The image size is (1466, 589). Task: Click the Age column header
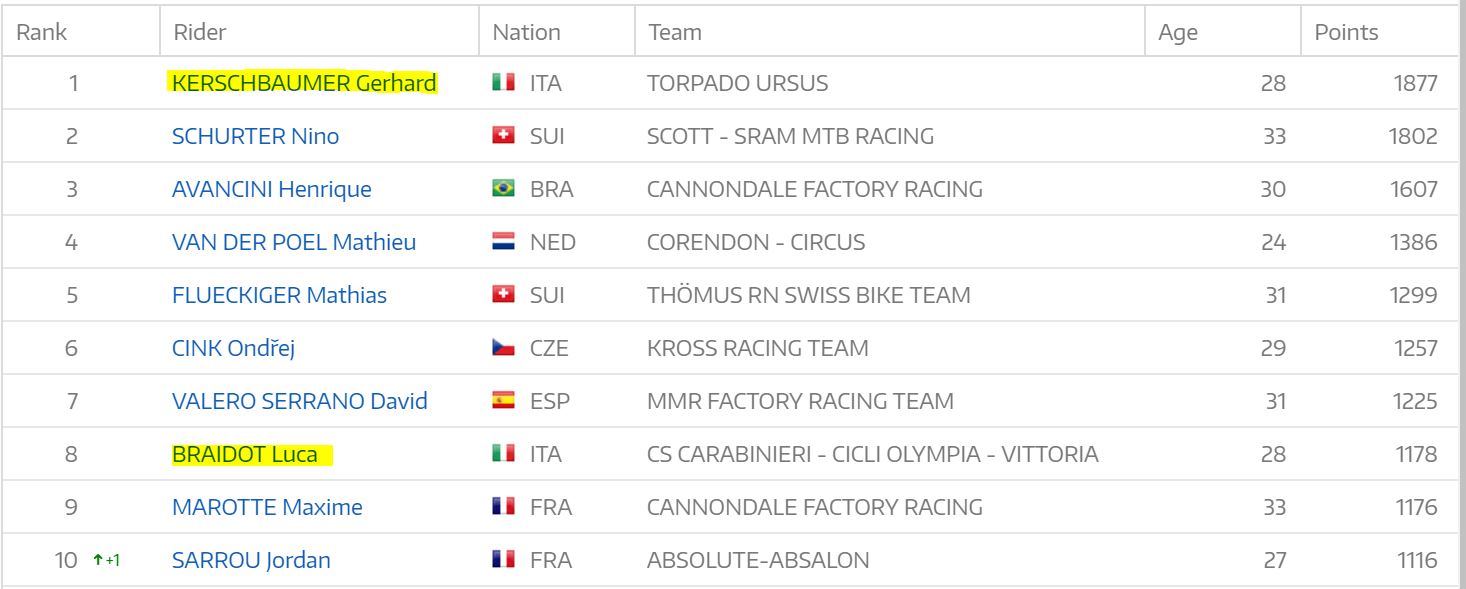click(x=1178, y=32)
